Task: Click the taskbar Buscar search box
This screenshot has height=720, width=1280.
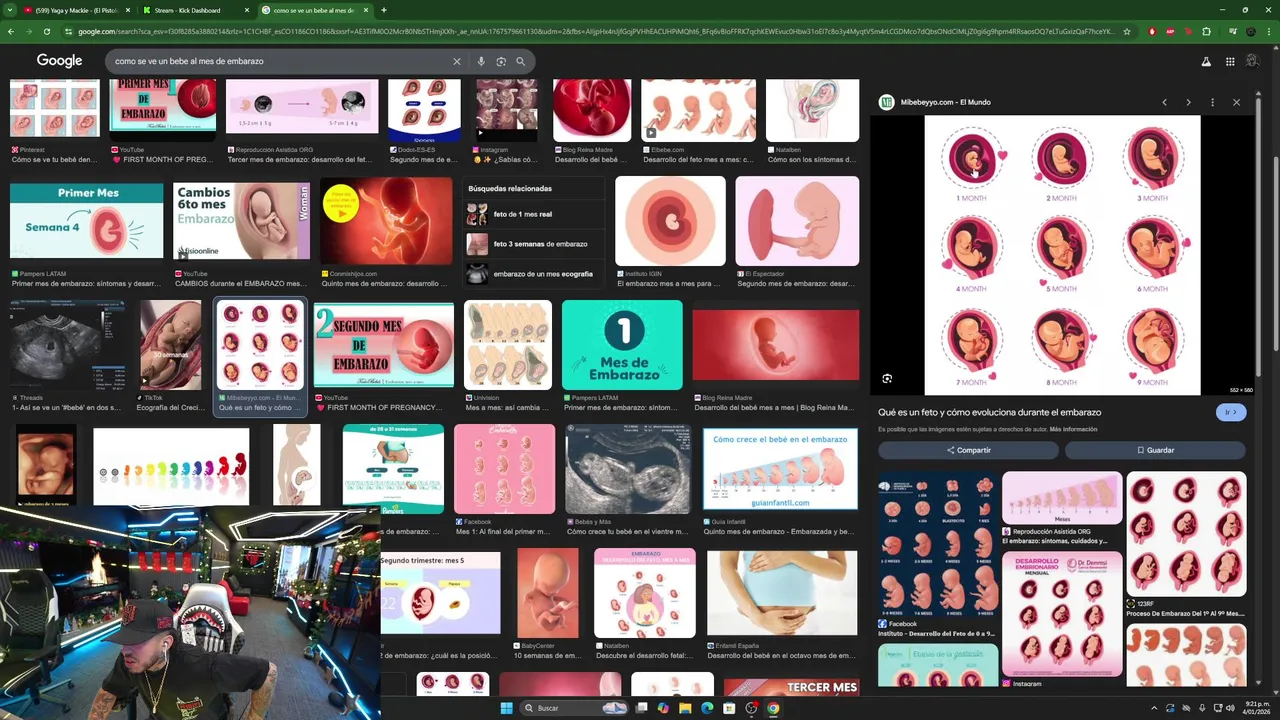Action: [574, 708]
